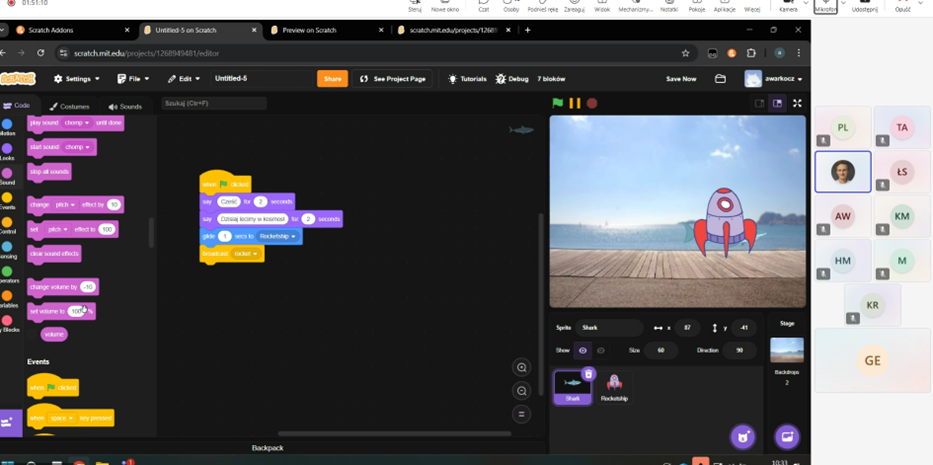This screenshot has height=465, width=933.
Task: Switch to the small stage layout
Action: tap(759, 103)
